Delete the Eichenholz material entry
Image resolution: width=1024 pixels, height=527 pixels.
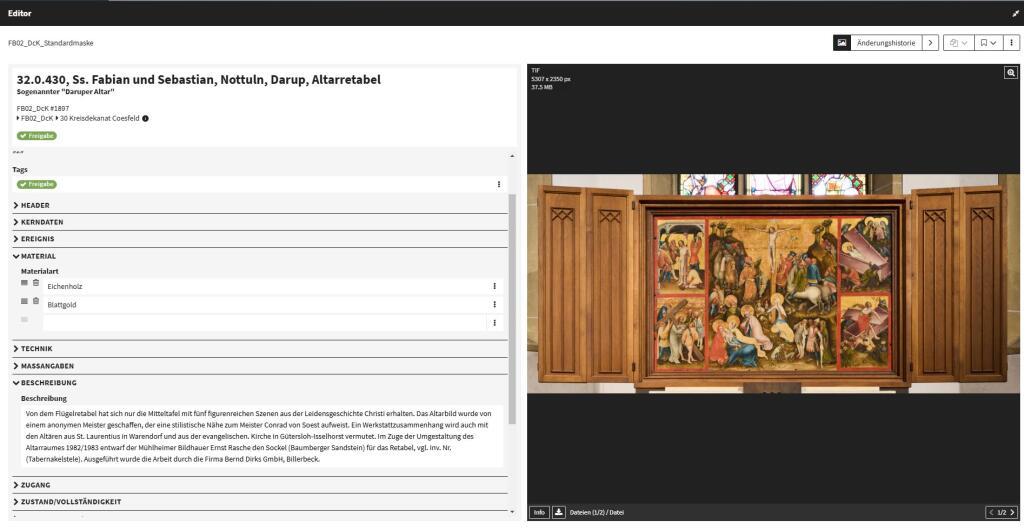pyautogui.click(x=36, y=283)
